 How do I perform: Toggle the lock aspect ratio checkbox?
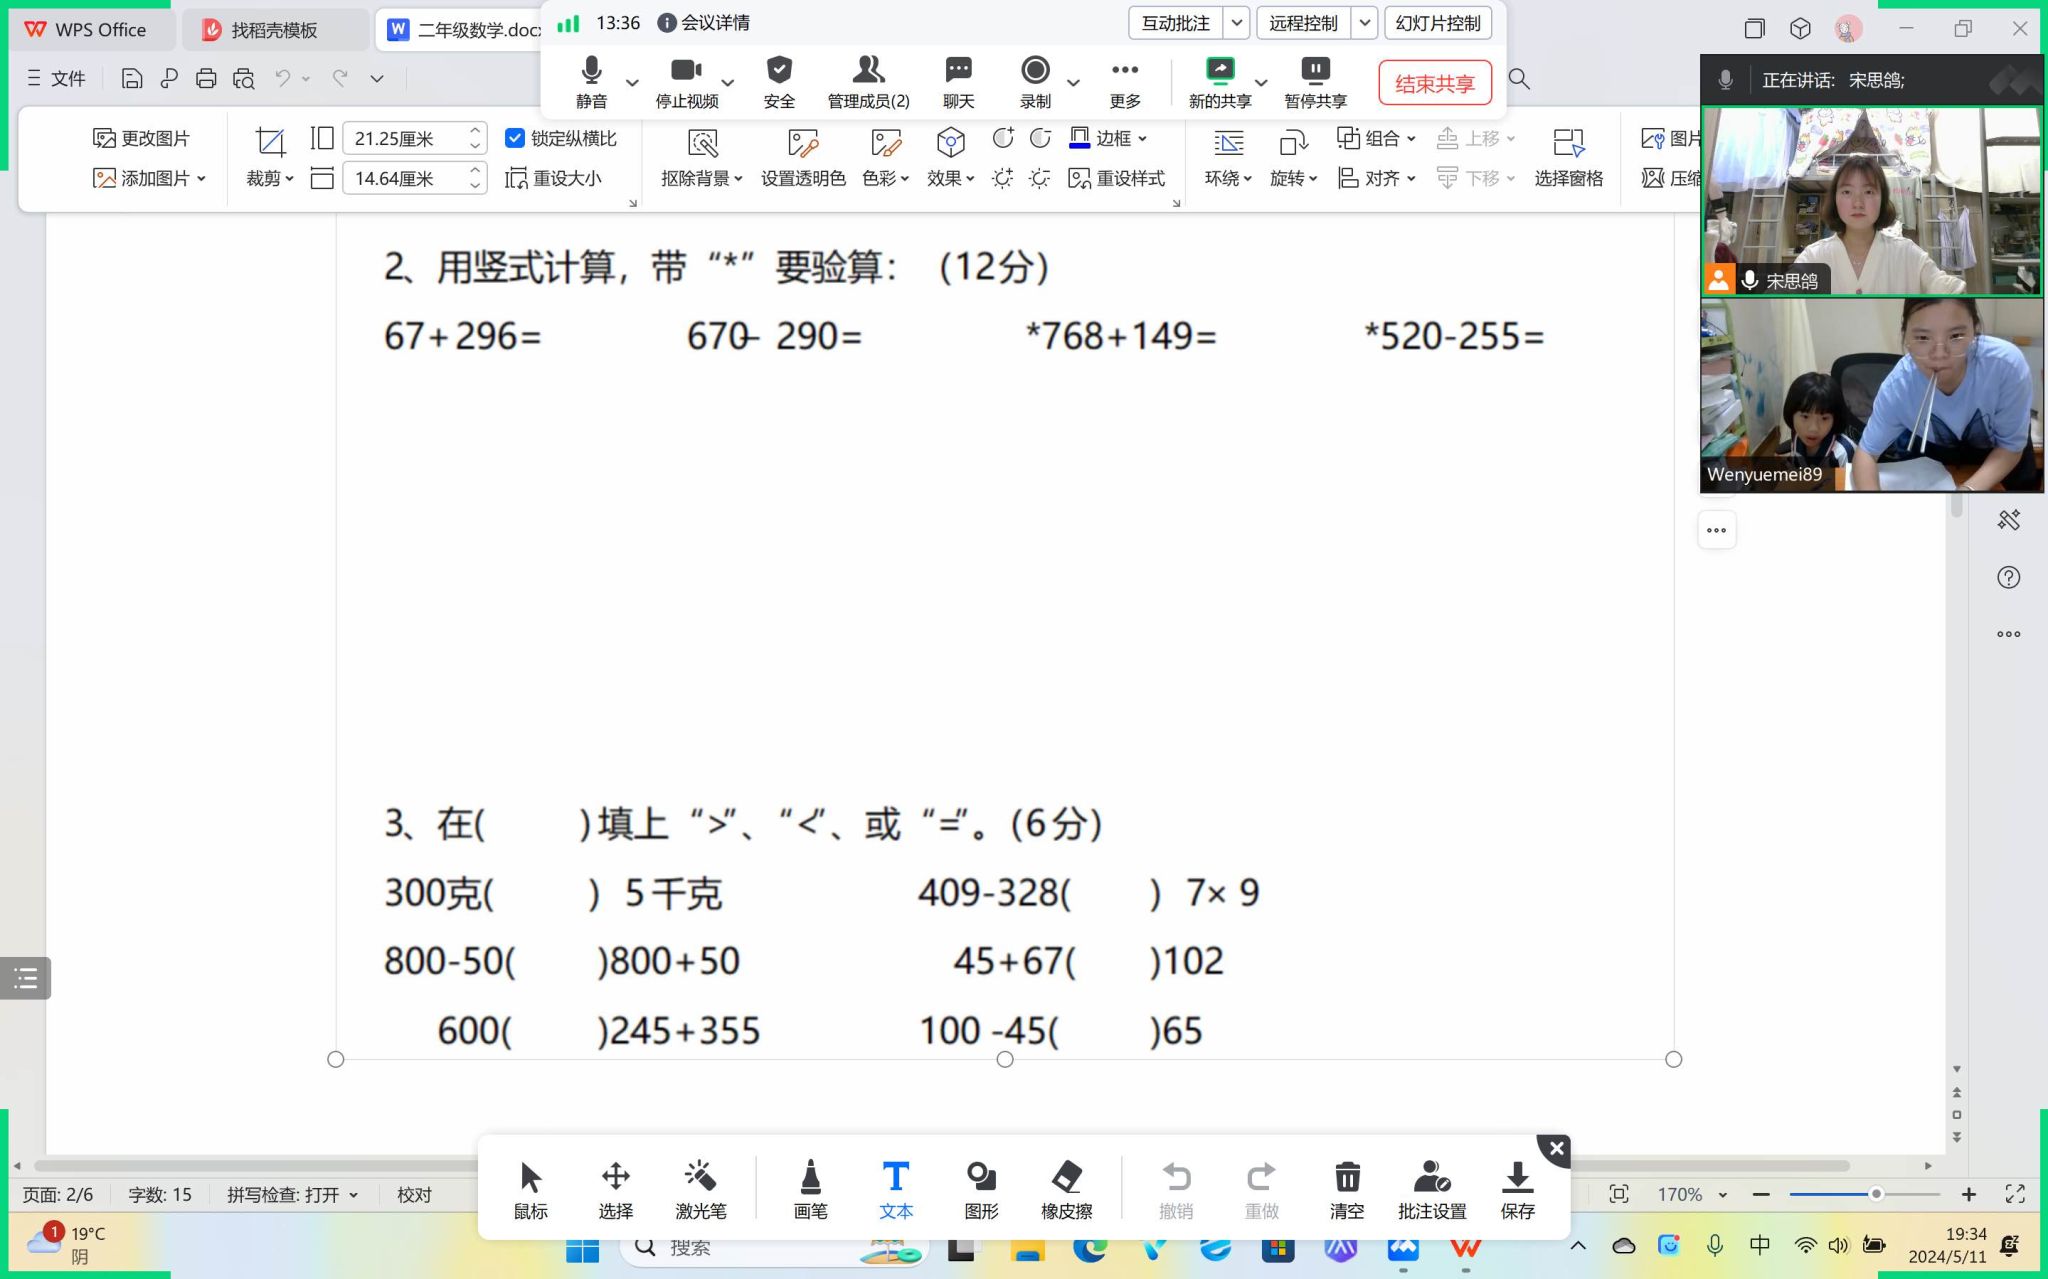515,138
